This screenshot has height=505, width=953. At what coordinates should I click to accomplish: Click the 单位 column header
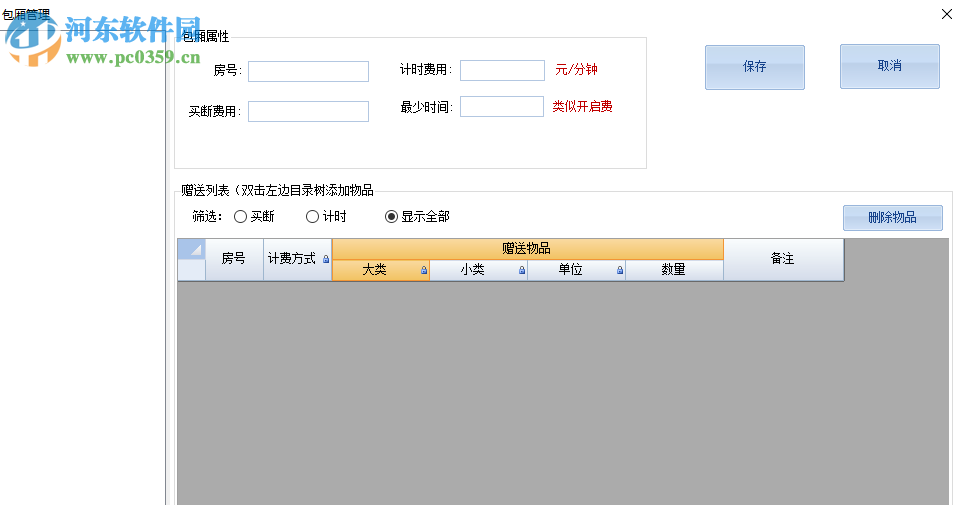[576, 270]
